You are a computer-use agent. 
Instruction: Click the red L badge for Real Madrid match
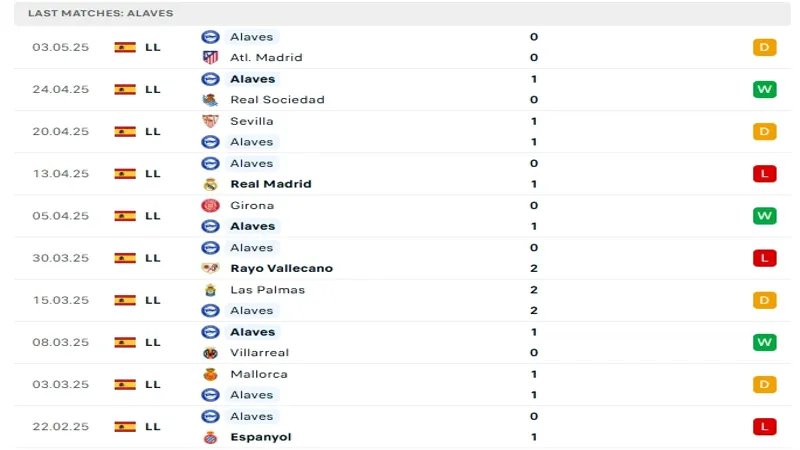pyautogui.click(x=765, y=174)
